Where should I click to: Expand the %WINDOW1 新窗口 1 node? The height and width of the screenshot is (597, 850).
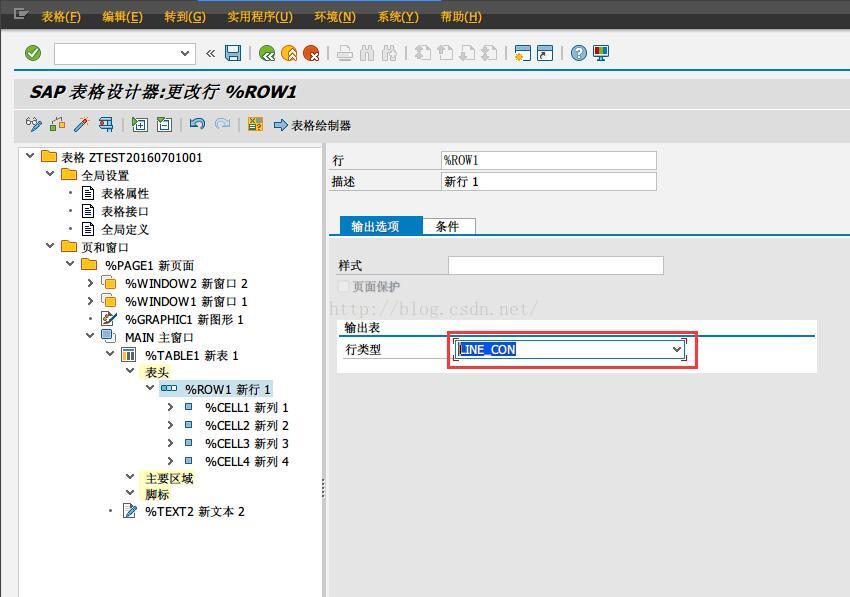(91, 300)
